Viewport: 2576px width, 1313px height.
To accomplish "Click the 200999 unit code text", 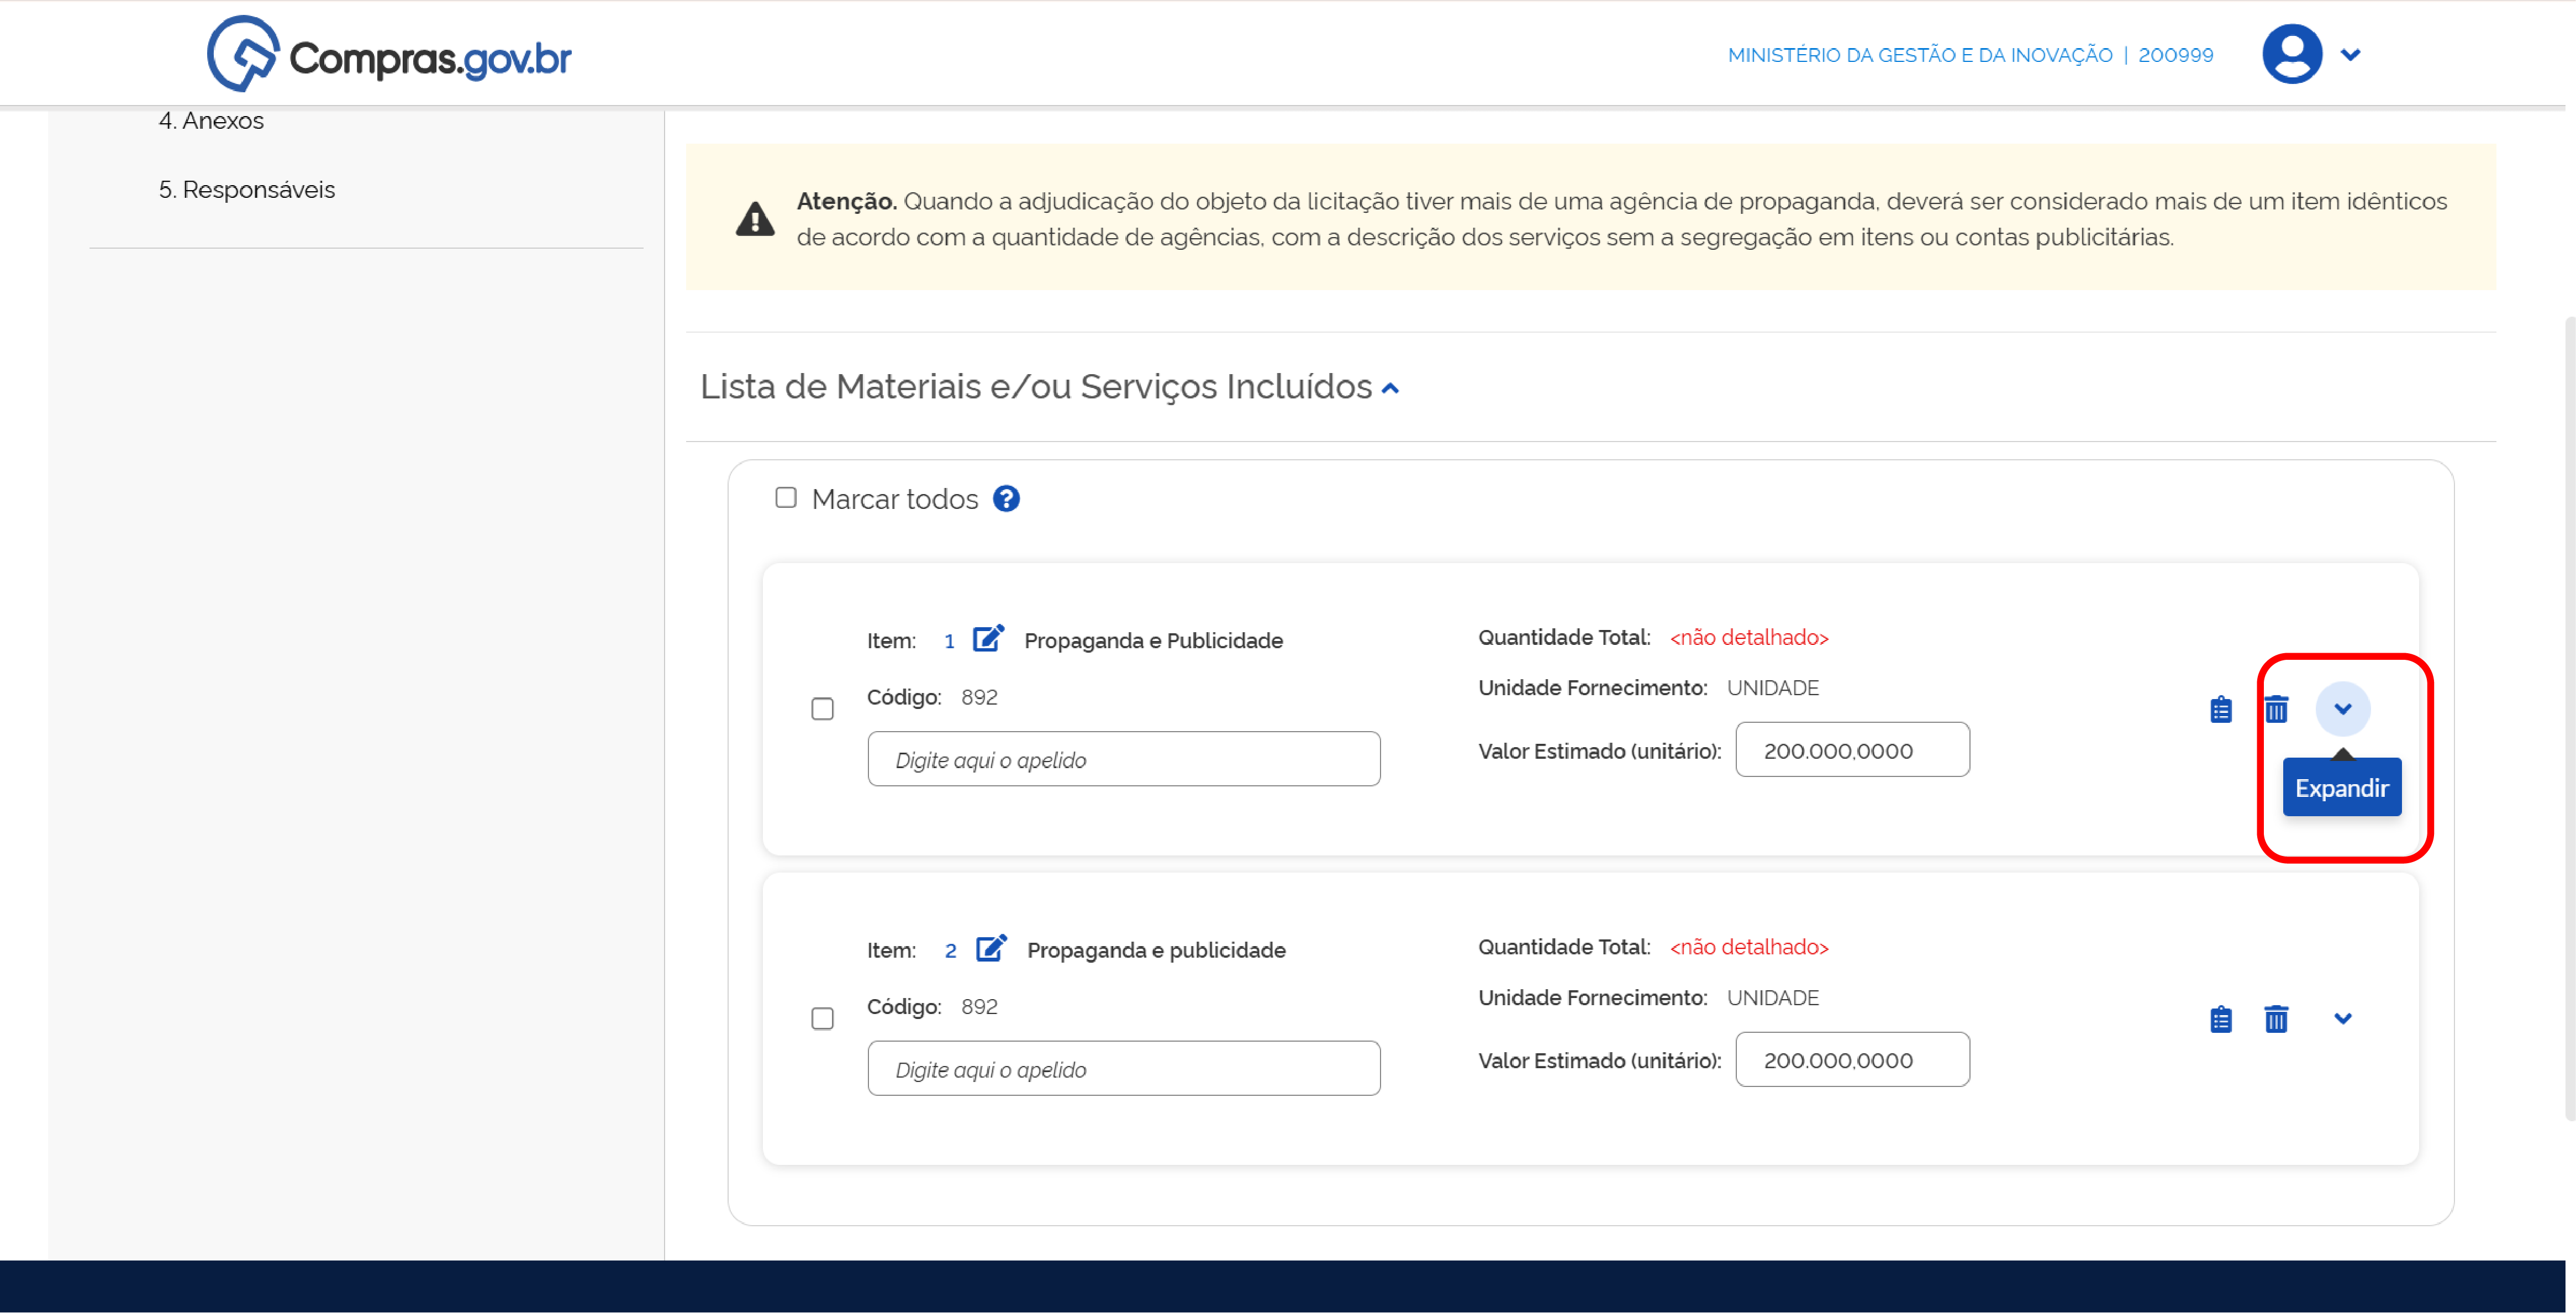I will pos(2175,55).
